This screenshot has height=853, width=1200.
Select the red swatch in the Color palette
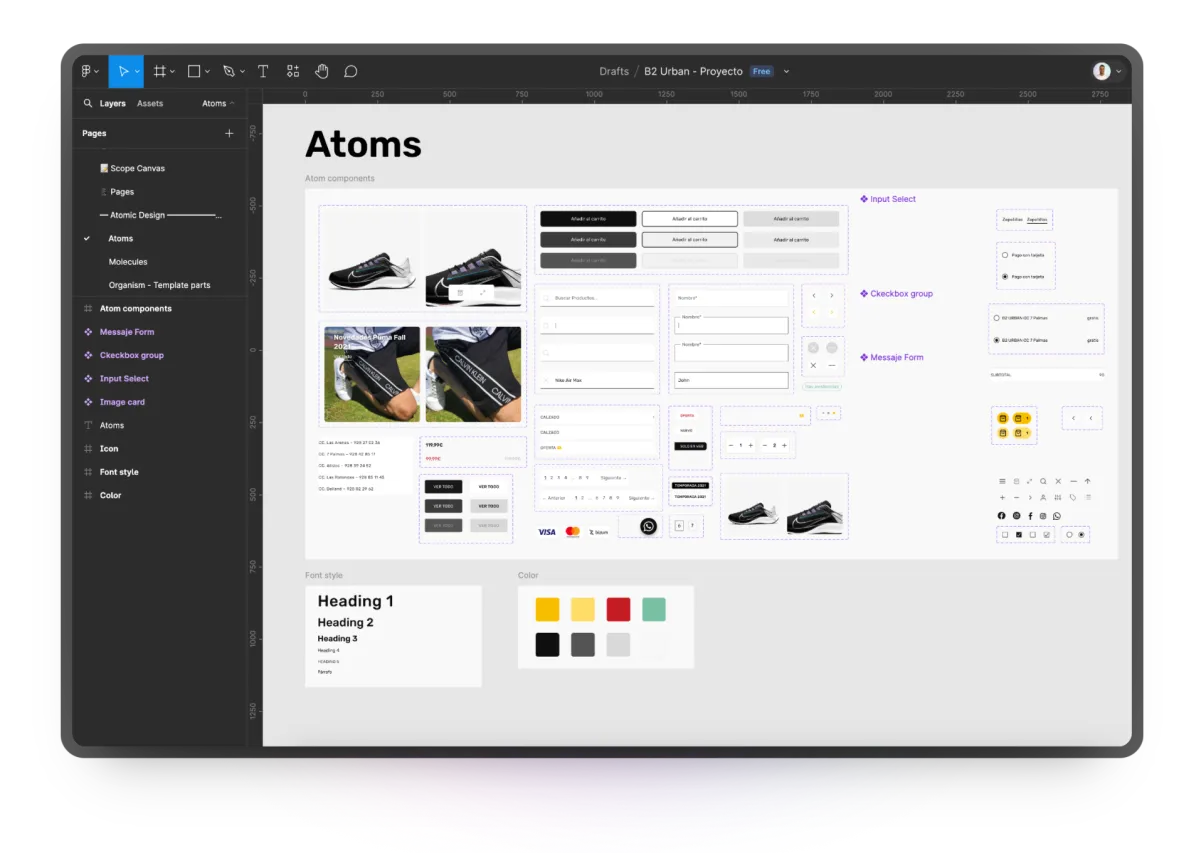tap(618, 608)
